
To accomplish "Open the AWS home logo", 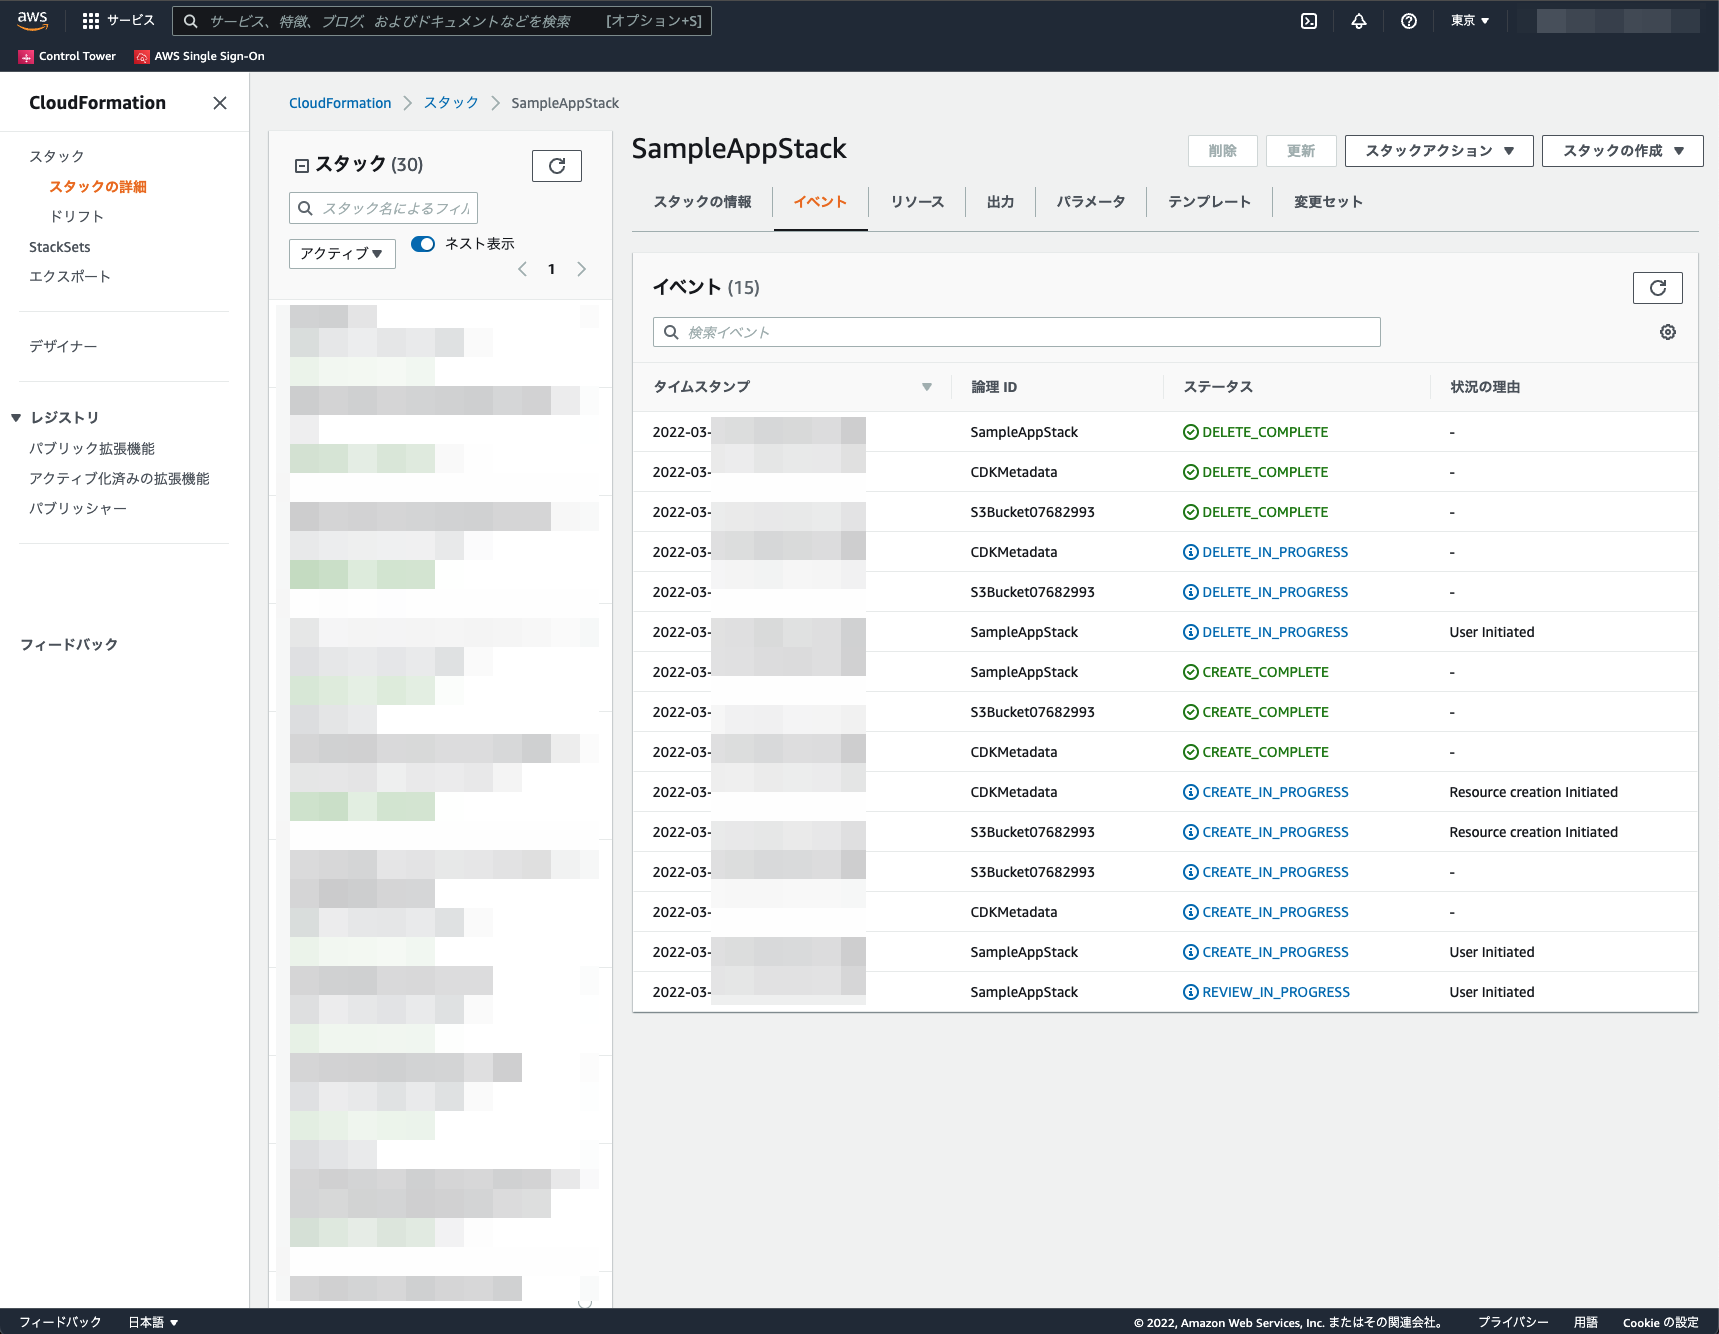I will point(32,20).
